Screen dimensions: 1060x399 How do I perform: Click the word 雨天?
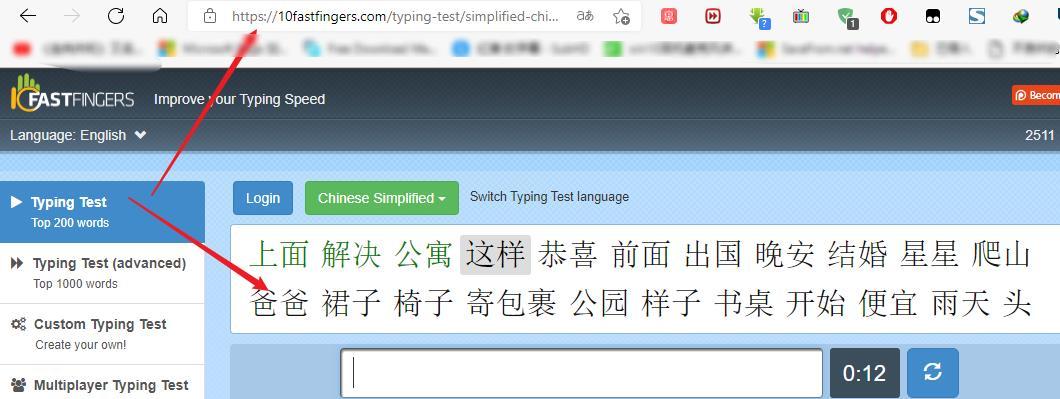[x=960, y=303]
